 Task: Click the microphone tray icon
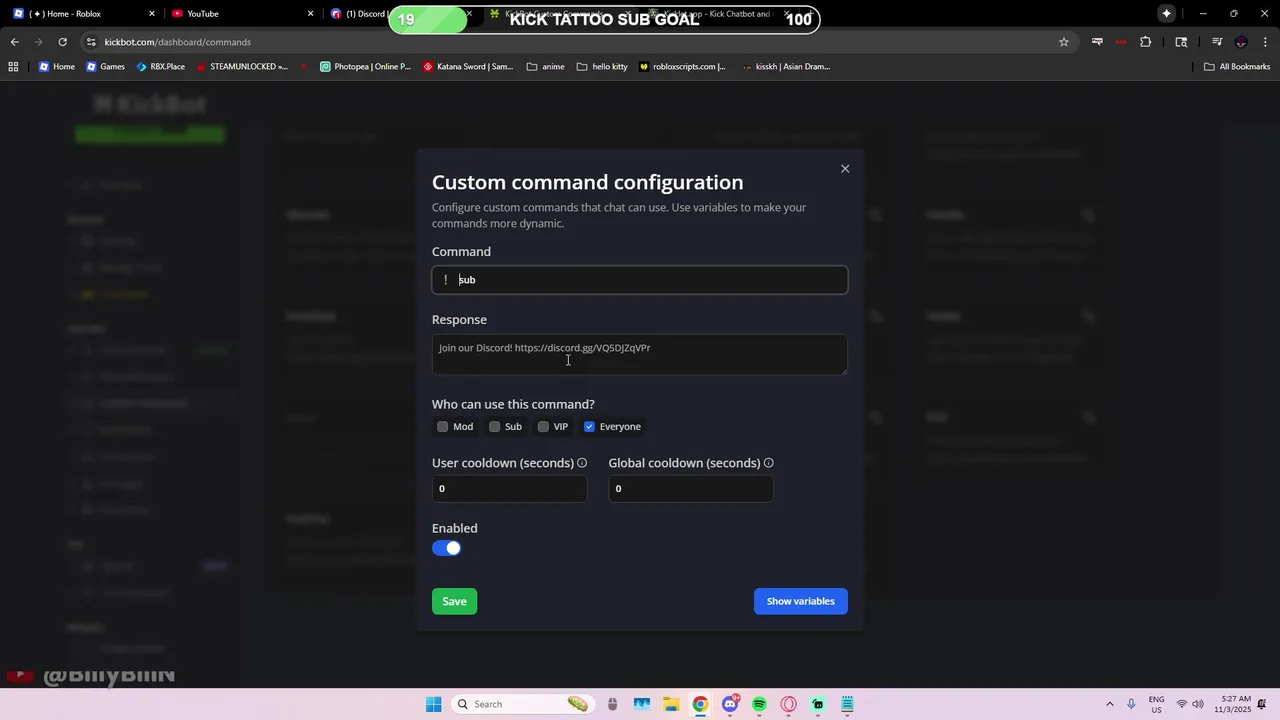pyautogui.click(x=1131, y=704)
